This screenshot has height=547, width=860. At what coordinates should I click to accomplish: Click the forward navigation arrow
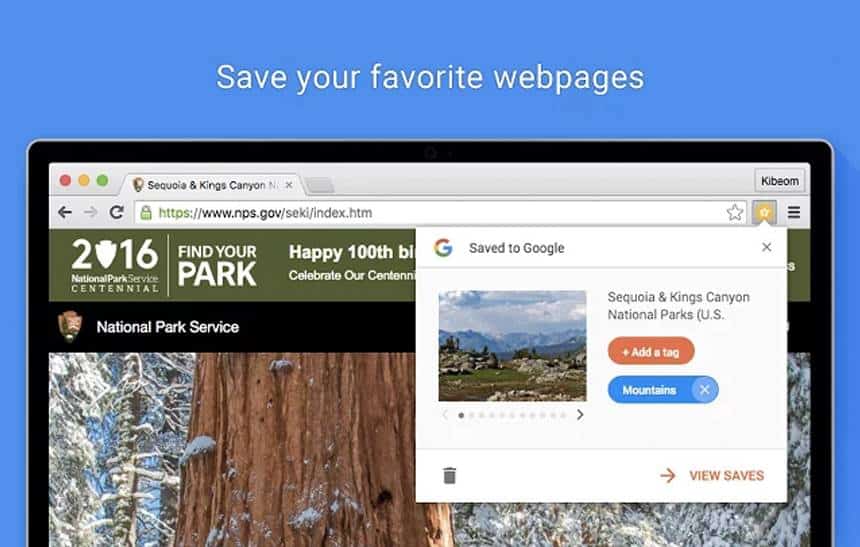(90, 212)
